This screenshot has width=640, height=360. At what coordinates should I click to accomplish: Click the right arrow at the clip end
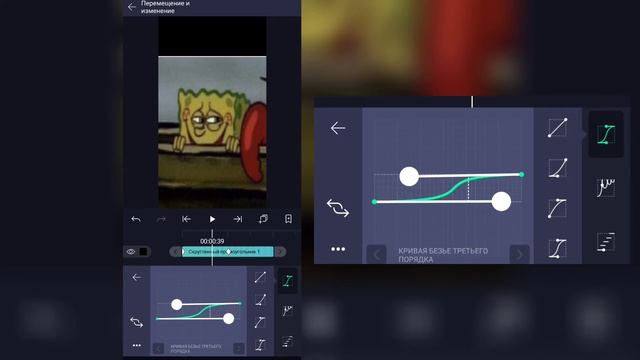[x=280, y=252]
